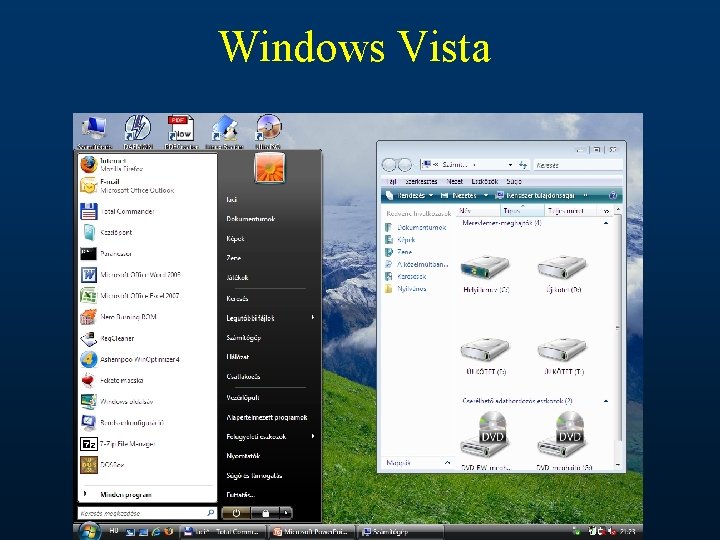Open the Szerkesztés menu
The image size is (720, 540).
tap(421, 181)
